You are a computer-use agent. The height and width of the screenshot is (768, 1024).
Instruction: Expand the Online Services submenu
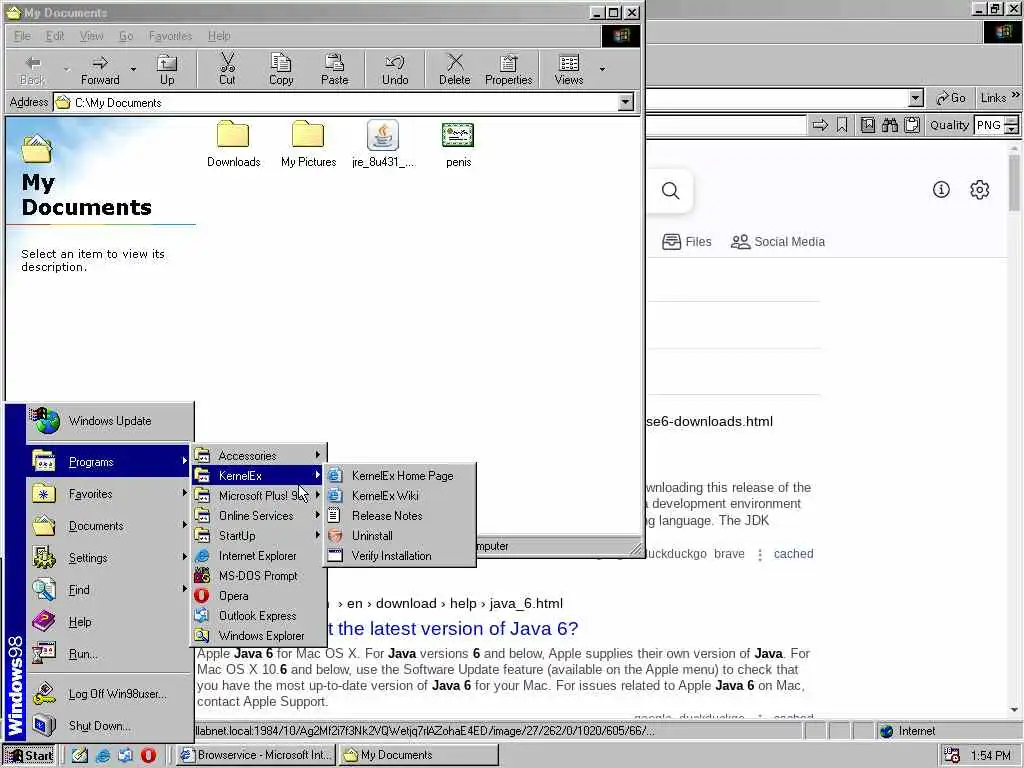pos(259,515)
